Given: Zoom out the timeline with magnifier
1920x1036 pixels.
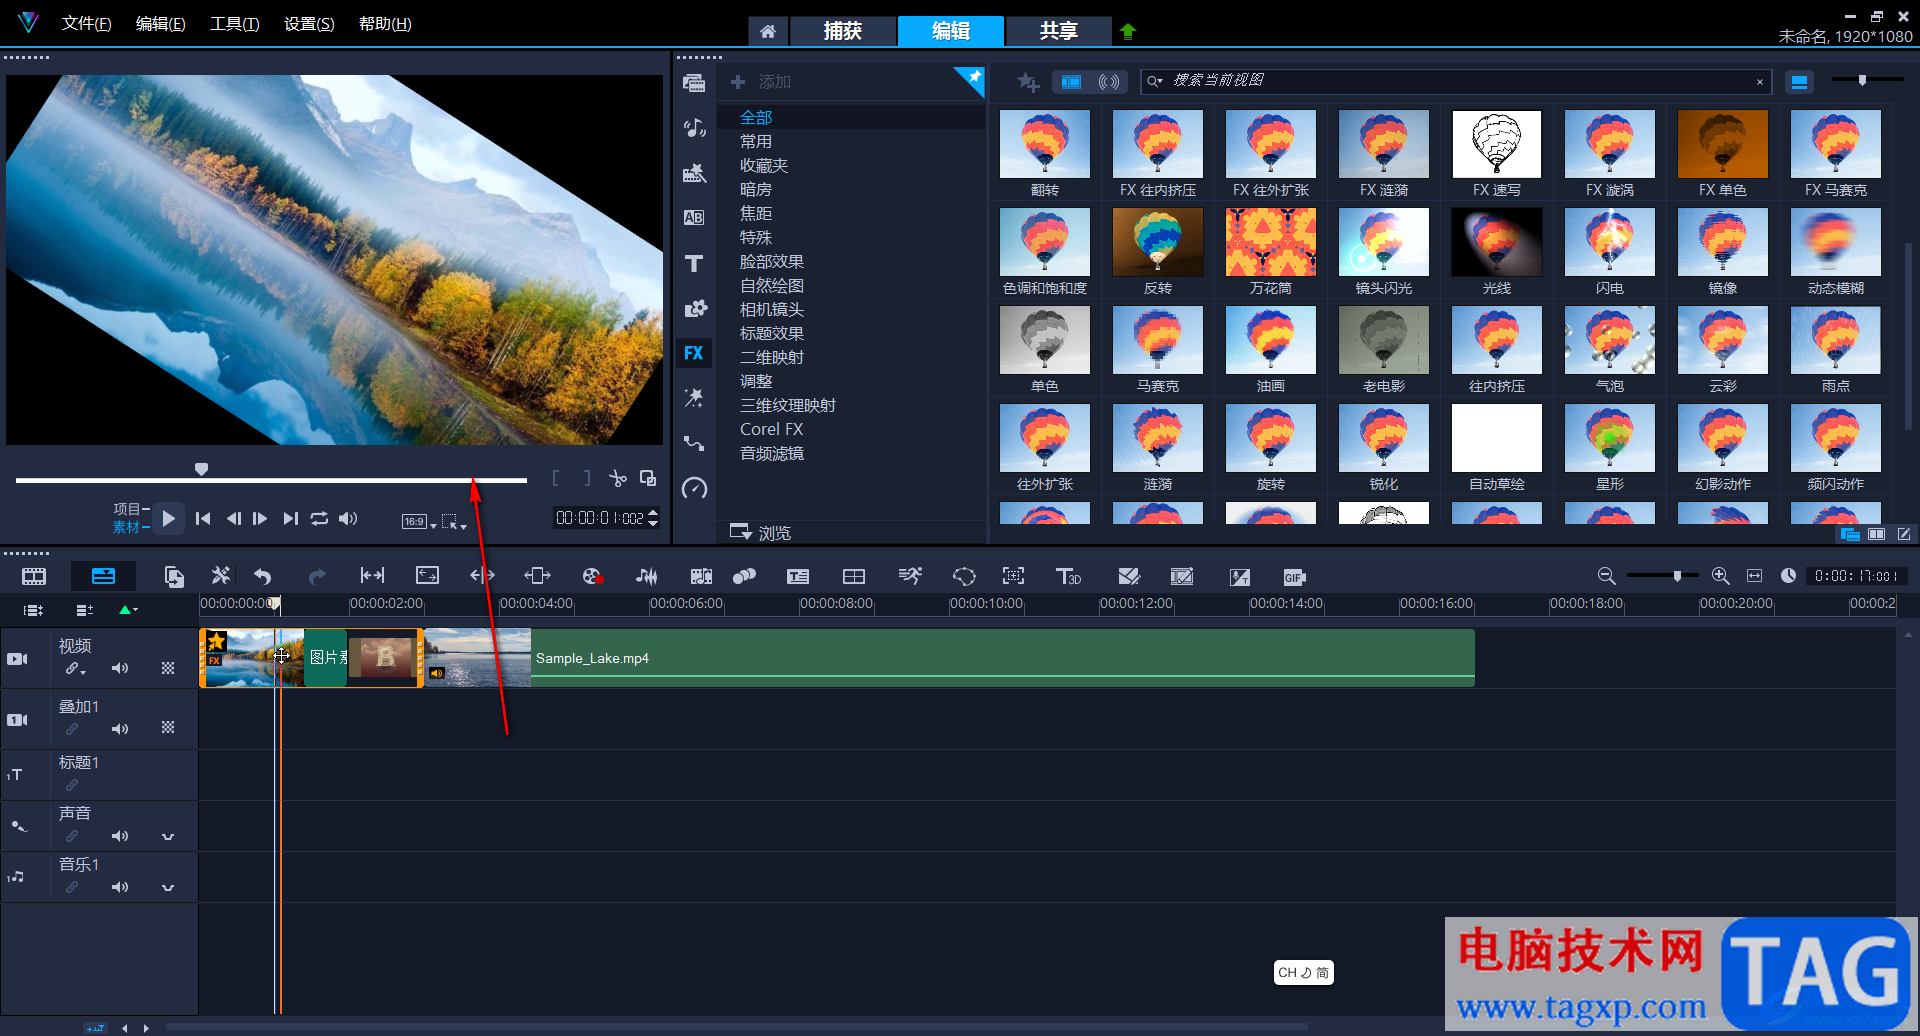Looking at the screenshot, I should pyautogui.click(x=1606, y=576).
